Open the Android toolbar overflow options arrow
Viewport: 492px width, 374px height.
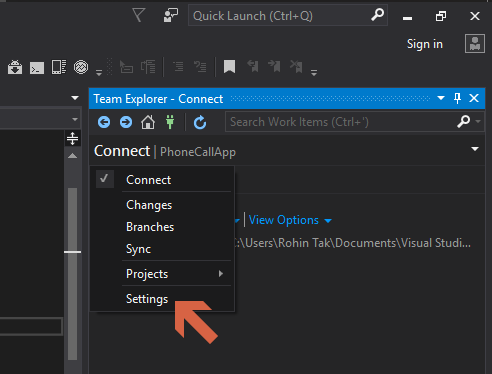(99, 72)
